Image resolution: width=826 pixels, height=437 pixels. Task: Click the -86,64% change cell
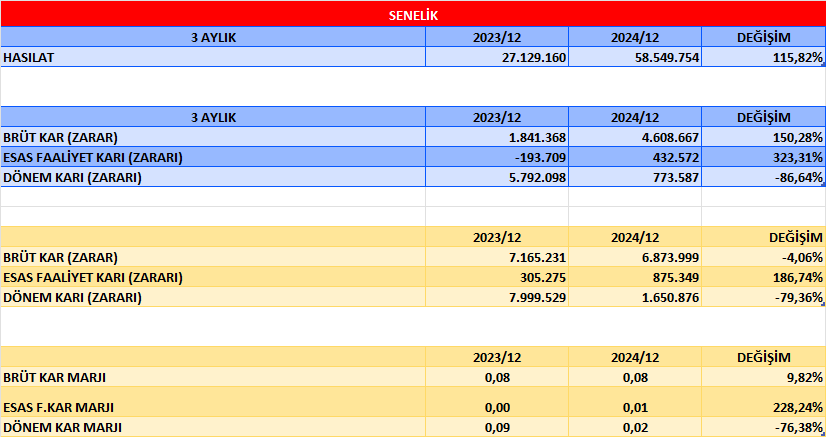763,177
